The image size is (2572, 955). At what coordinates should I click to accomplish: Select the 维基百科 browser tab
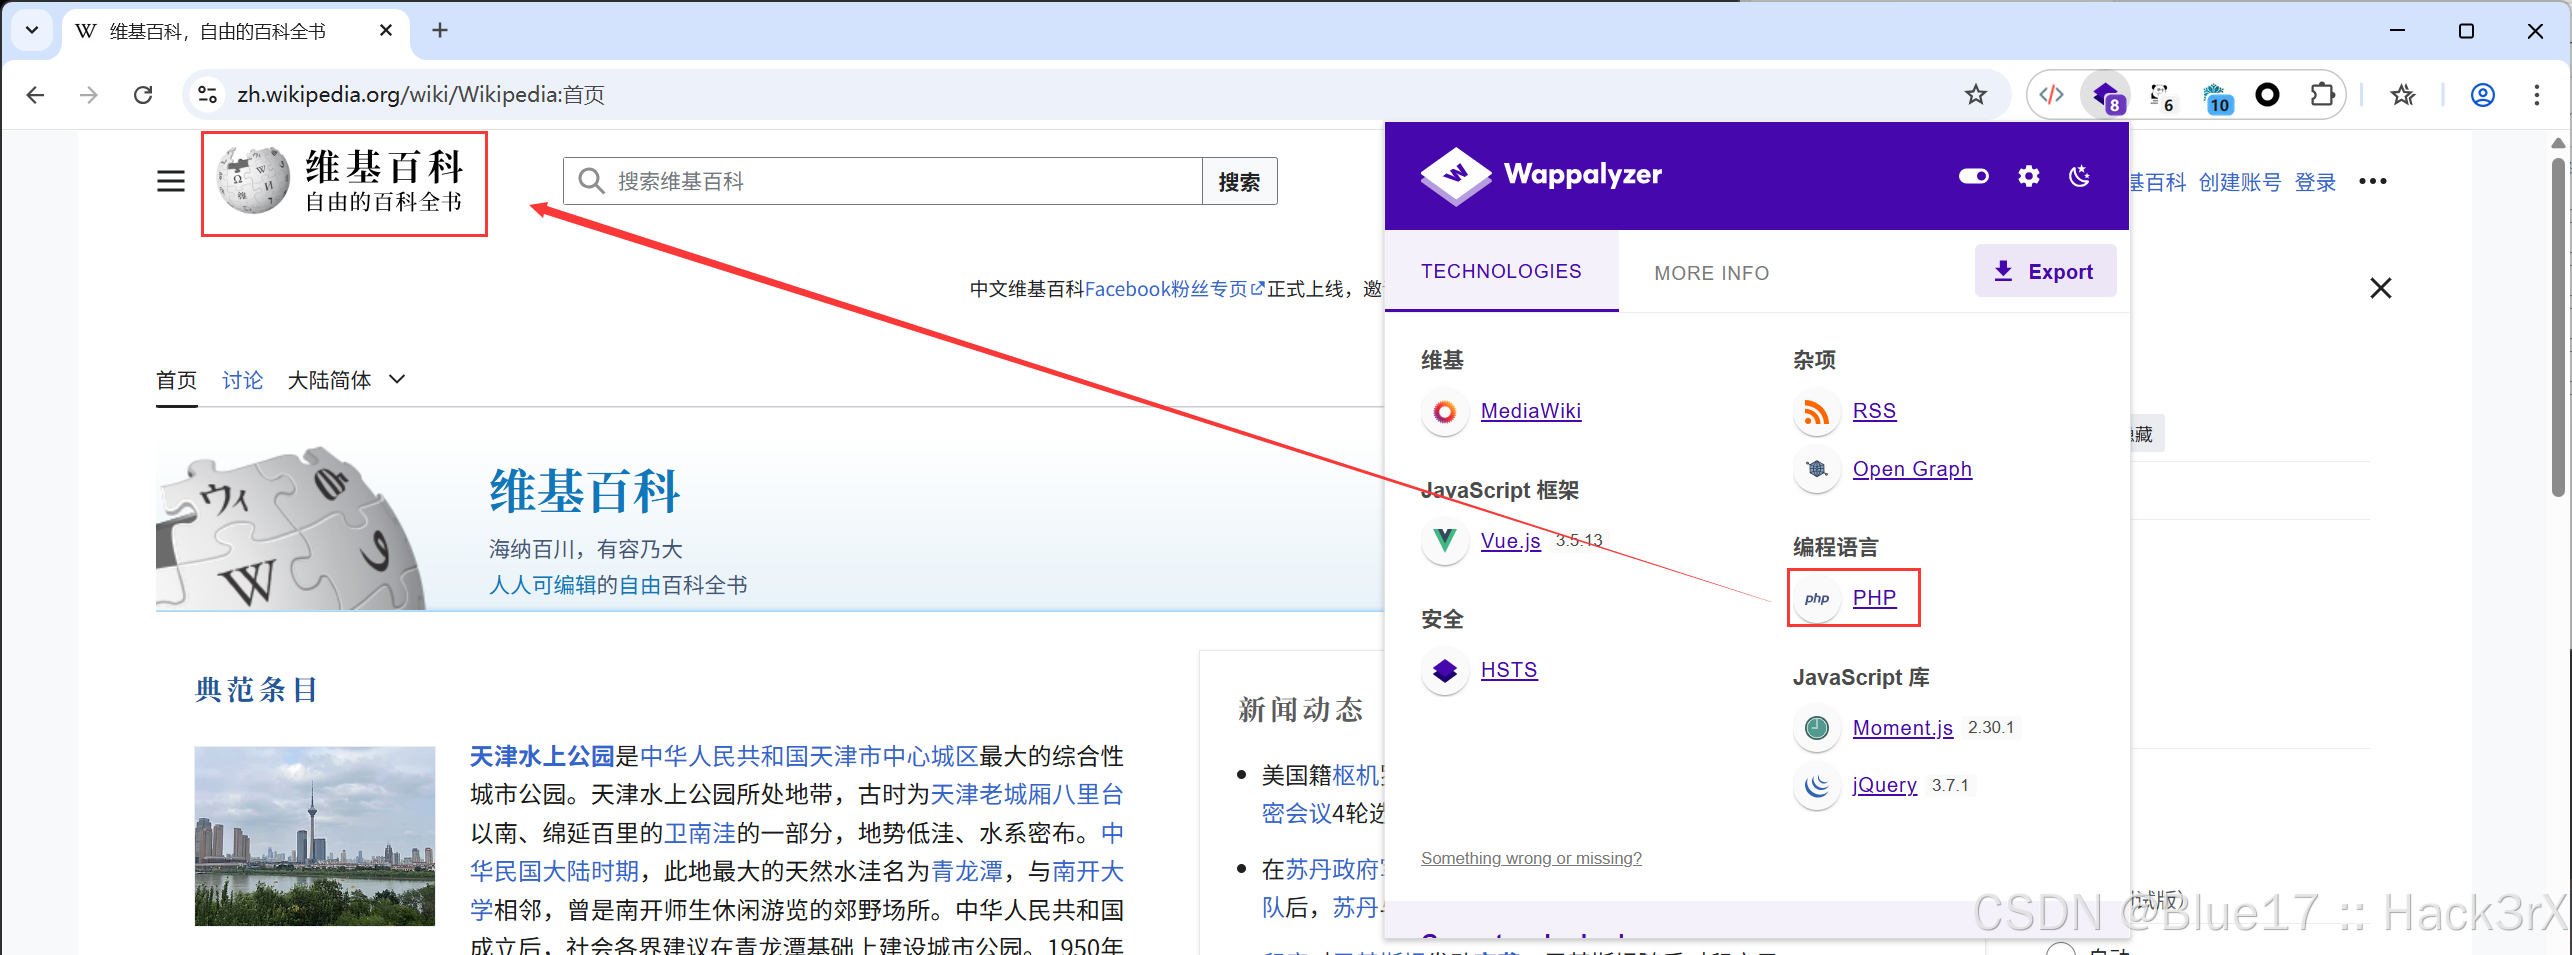coord(235,32)
